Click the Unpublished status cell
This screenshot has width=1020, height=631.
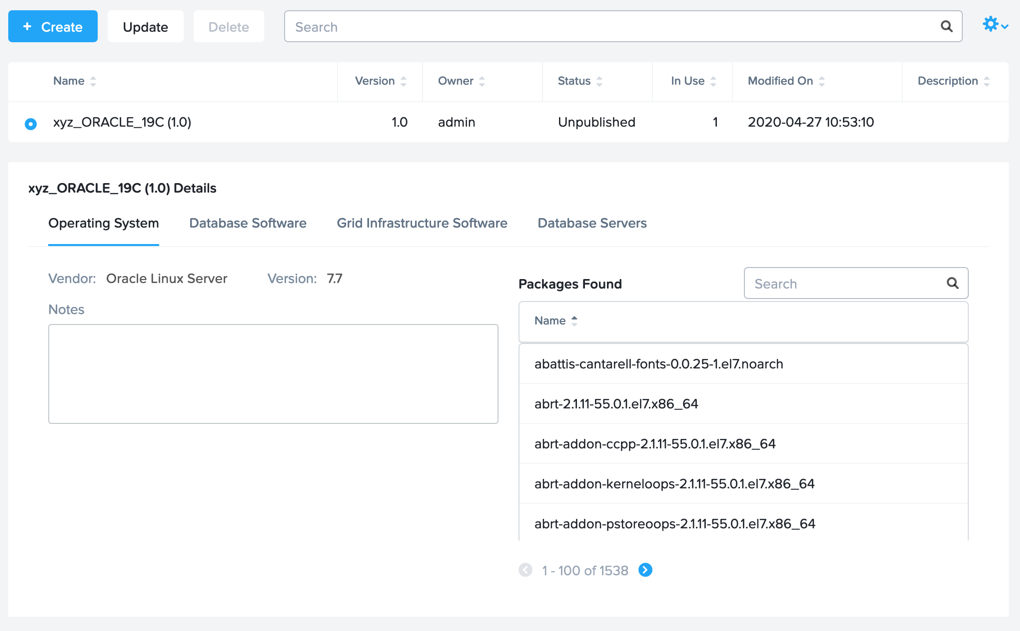tap(597, 122)
